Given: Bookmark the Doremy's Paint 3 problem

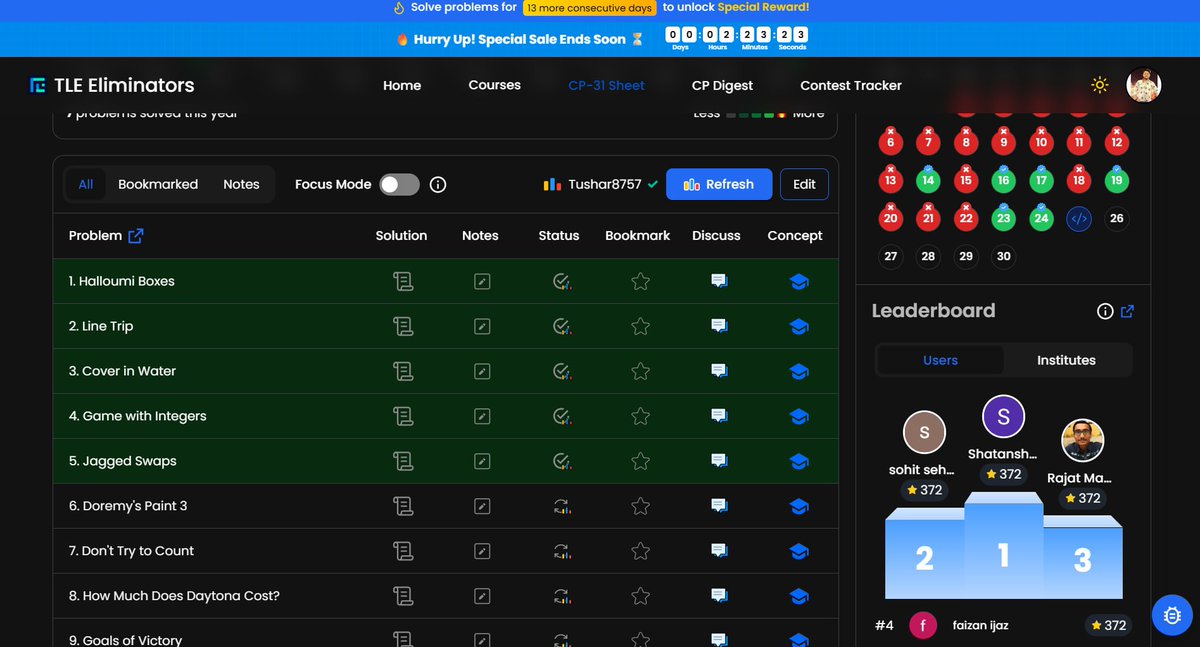Looking at the screenshot, I should coord(641,506).
